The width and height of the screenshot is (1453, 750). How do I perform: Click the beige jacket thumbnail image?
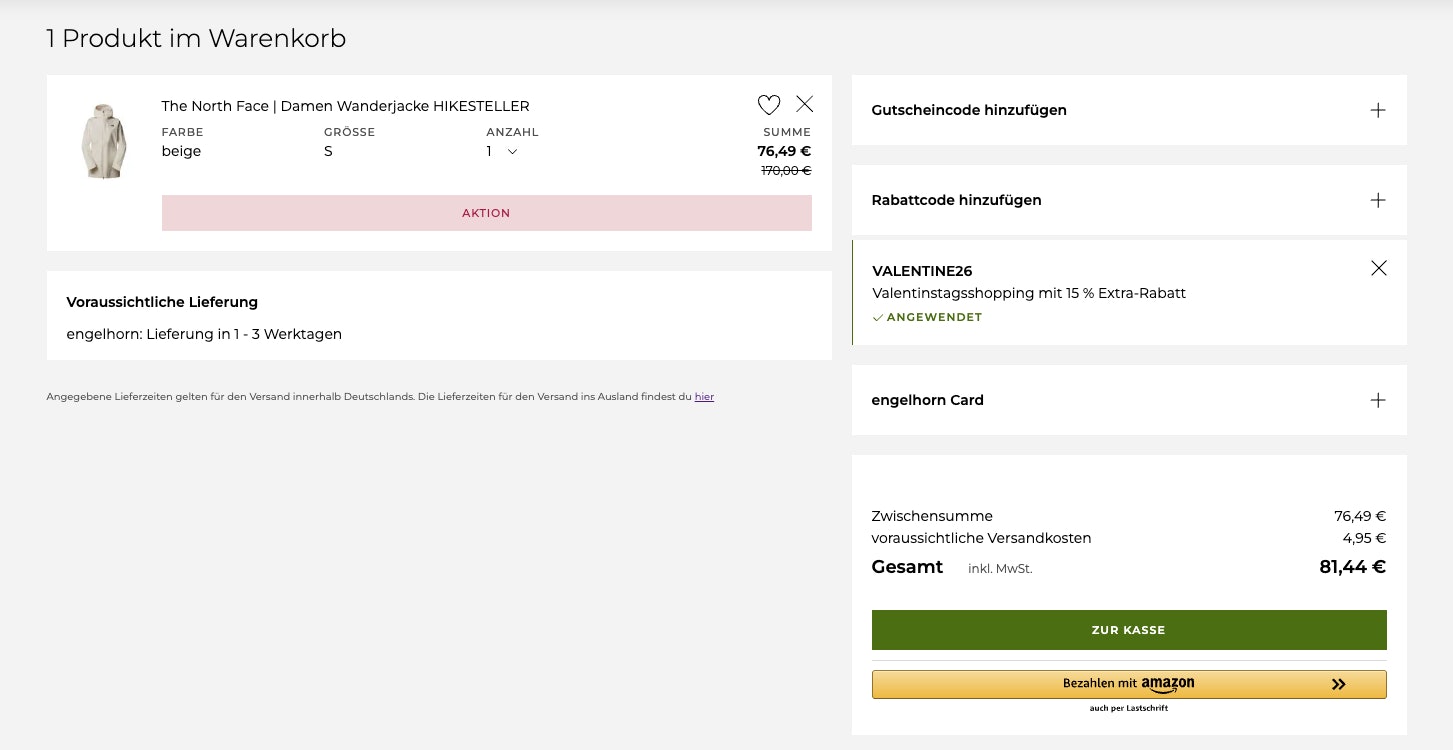click(104, 142)
